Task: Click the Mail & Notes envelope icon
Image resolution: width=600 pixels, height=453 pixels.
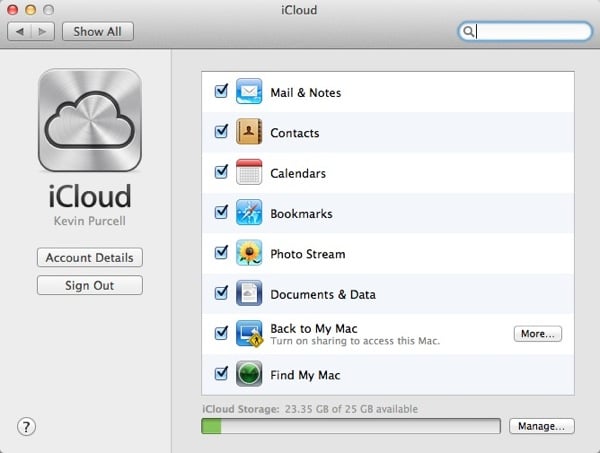Action: tap(249, 91)
